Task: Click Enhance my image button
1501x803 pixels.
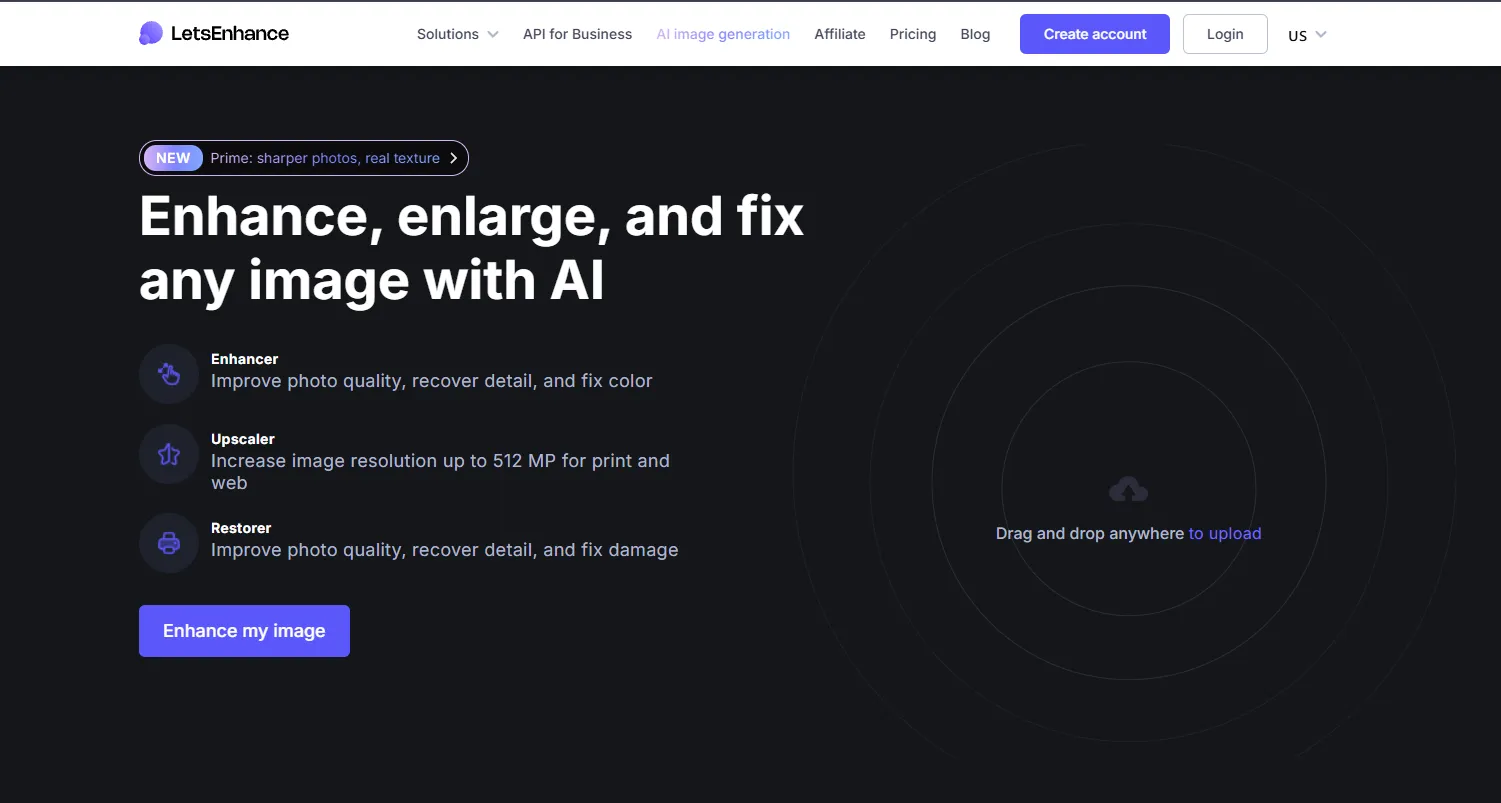Action: (244, 631)
